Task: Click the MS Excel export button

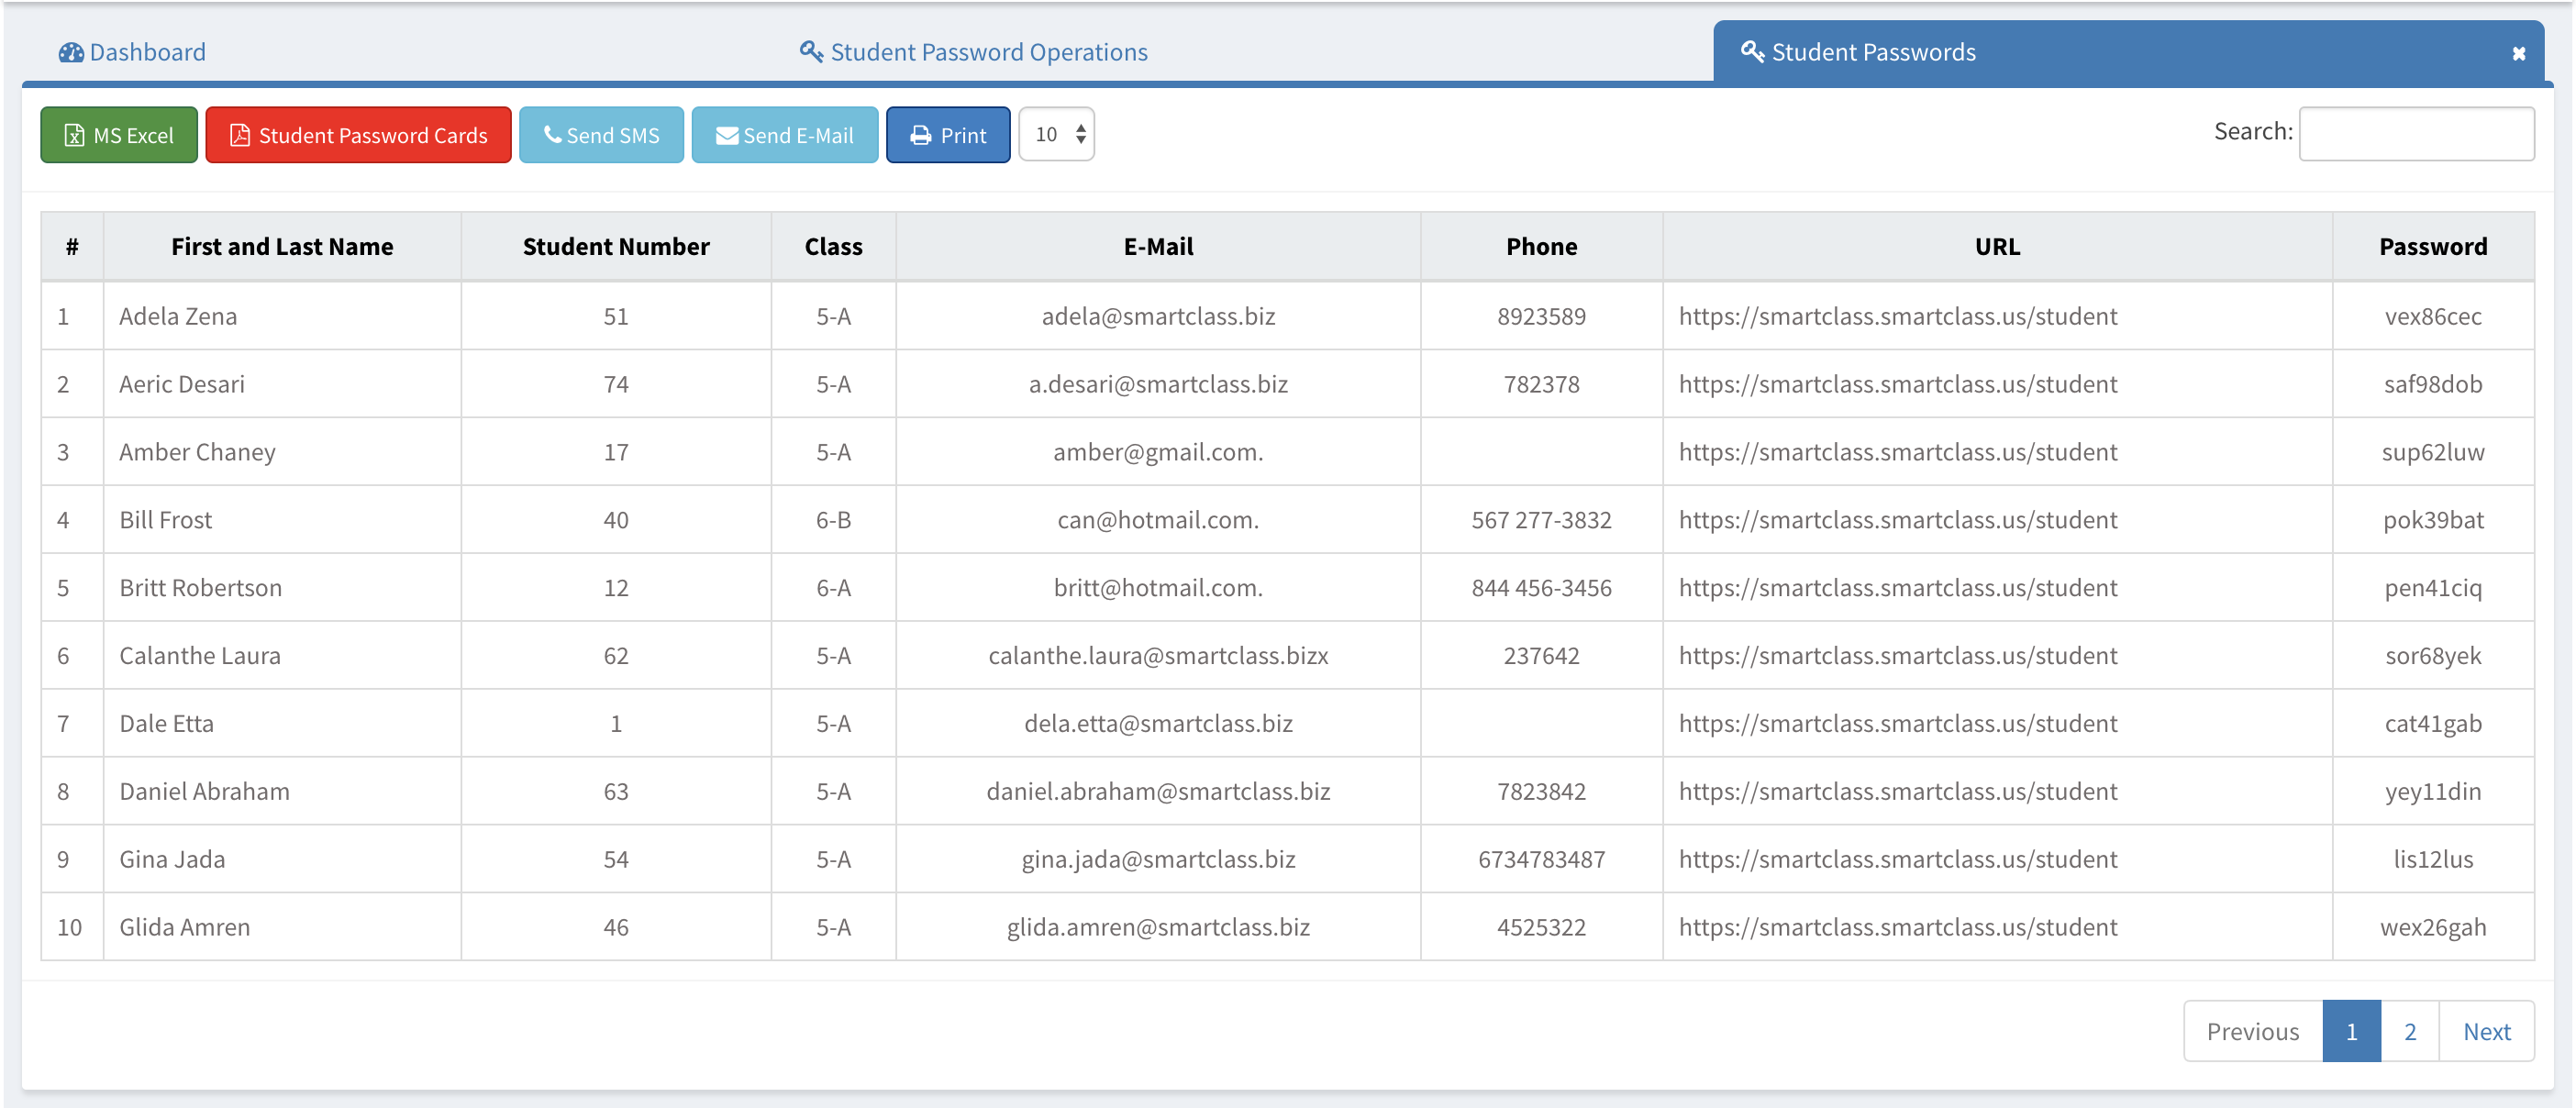Action: (x=118, y=135)
